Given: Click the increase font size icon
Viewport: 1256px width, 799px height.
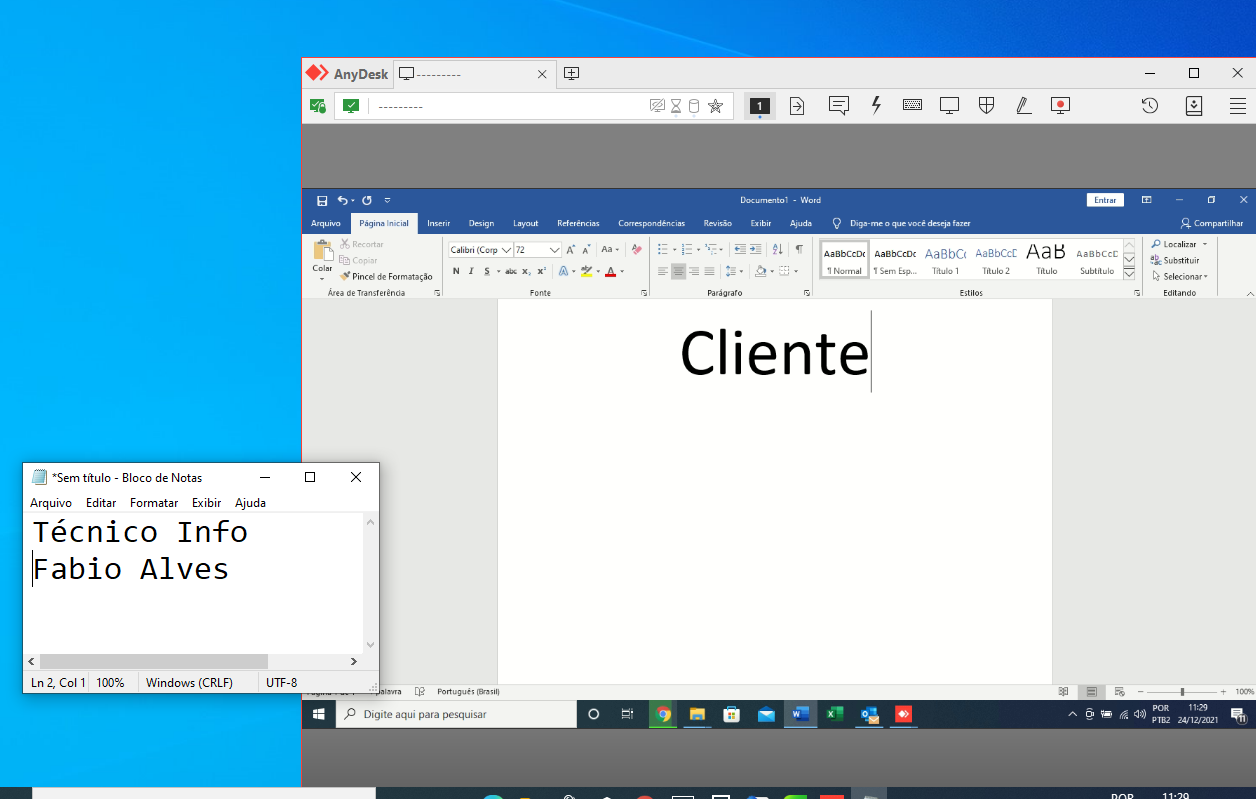Looking at the screenshot, I should pos(571,249).
